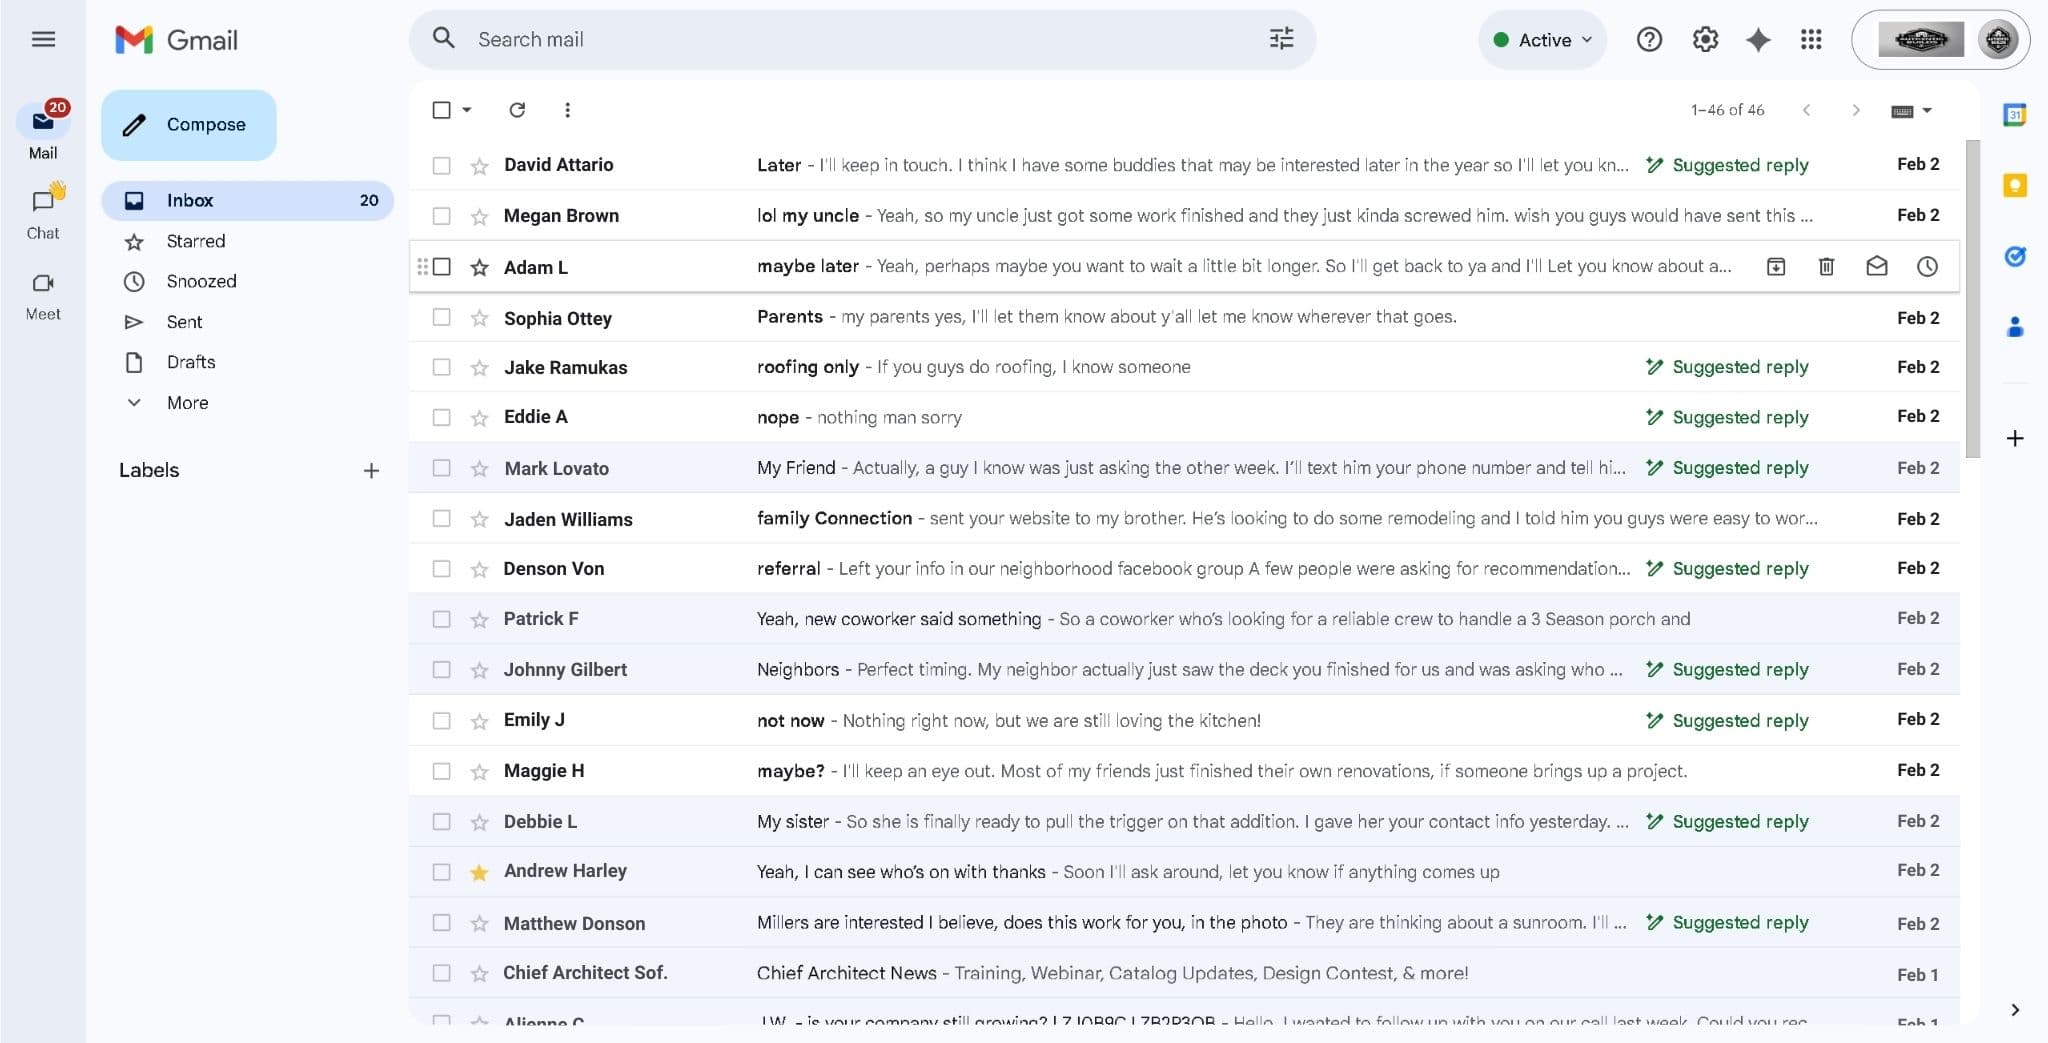Select all conversations checkbox
This screenshot has width=2048, height=1043.
(442, 110)
